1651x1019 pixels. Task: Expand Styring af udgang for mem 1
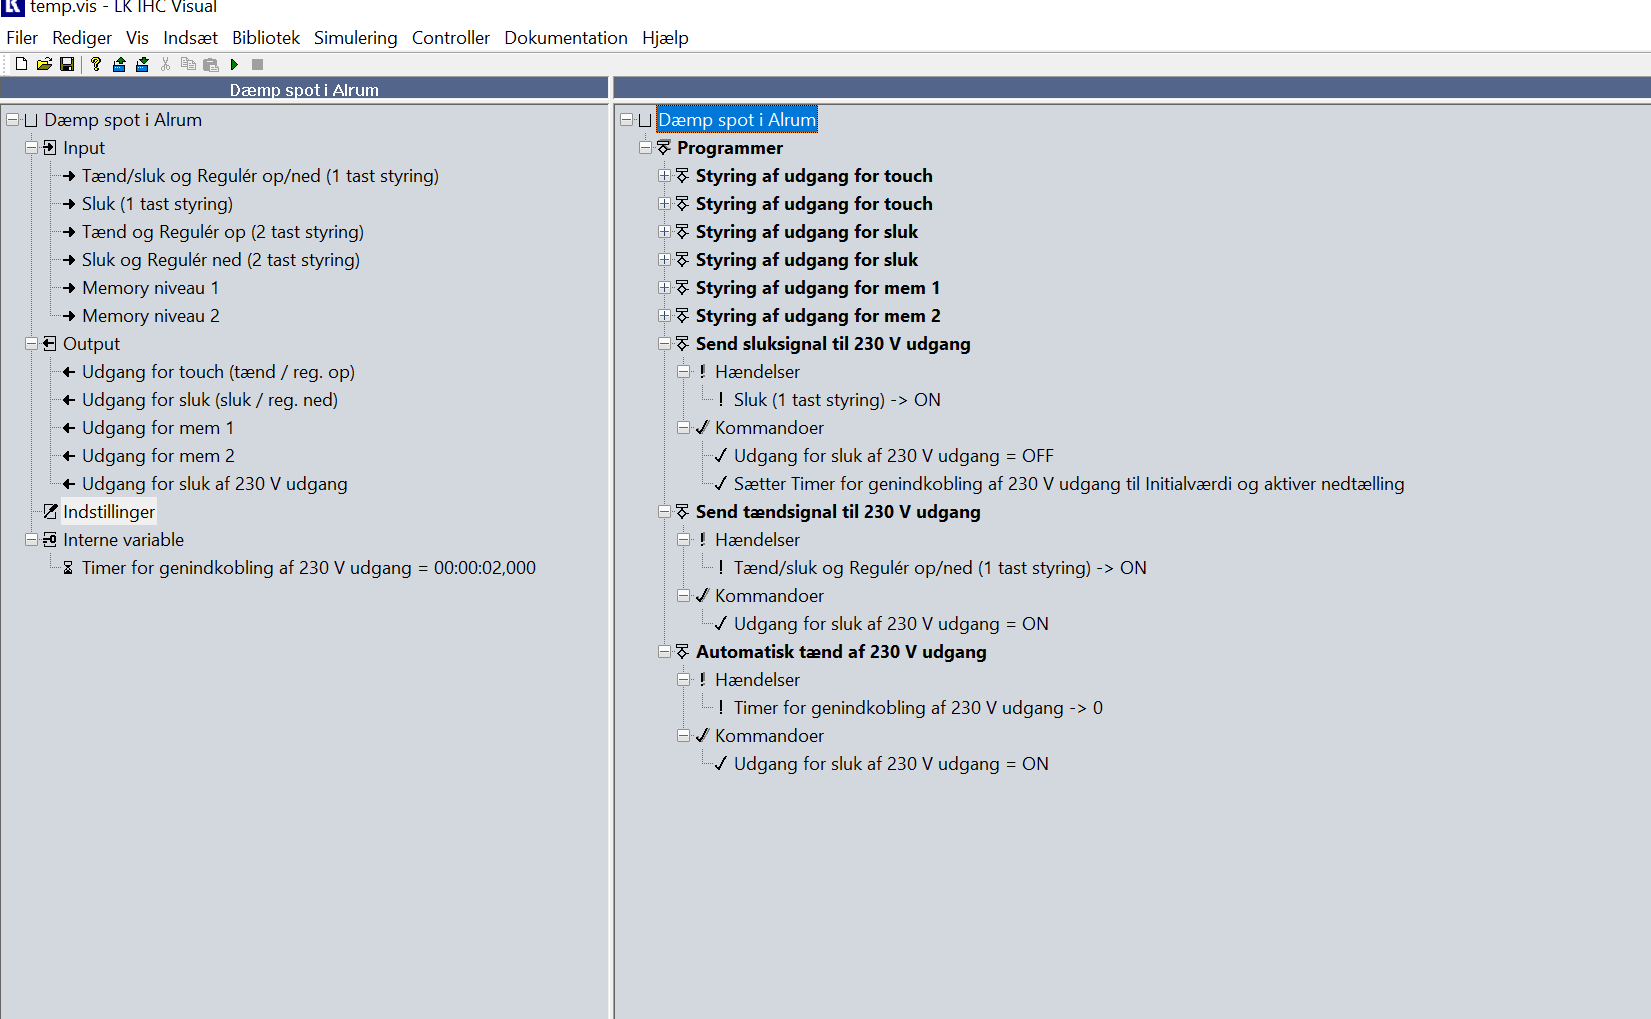[664, 288]
